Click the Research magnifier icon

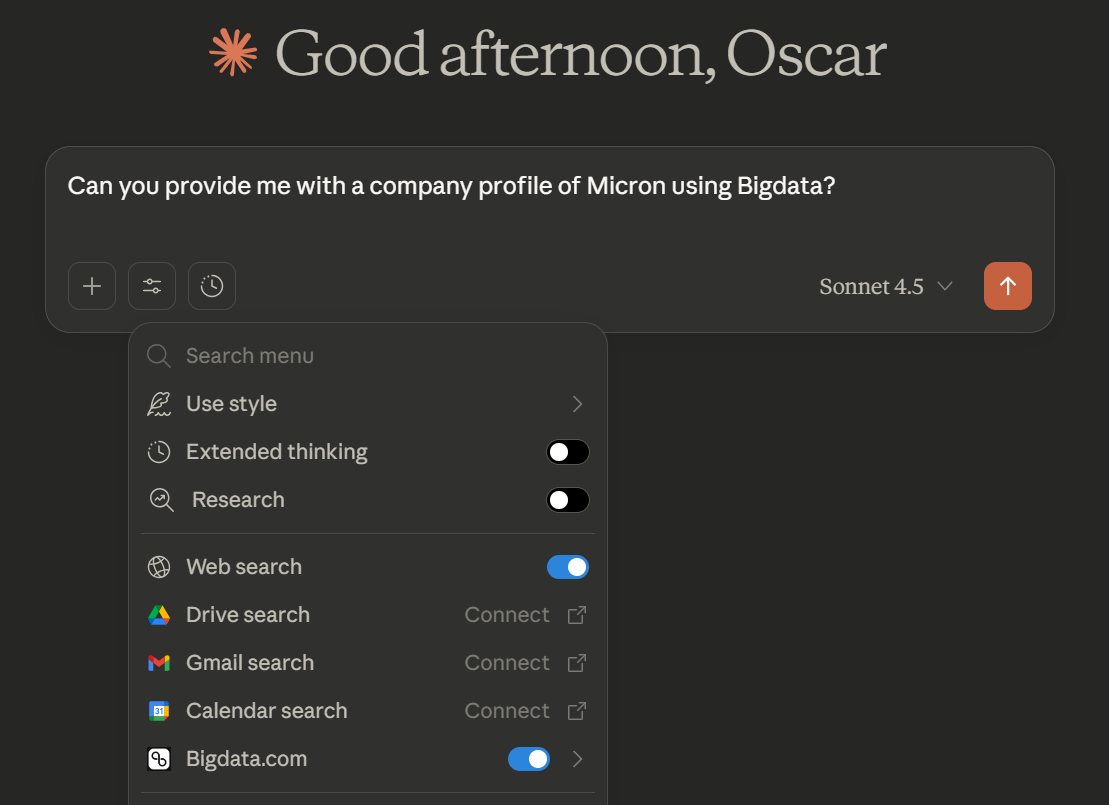[x=162, y=500]
